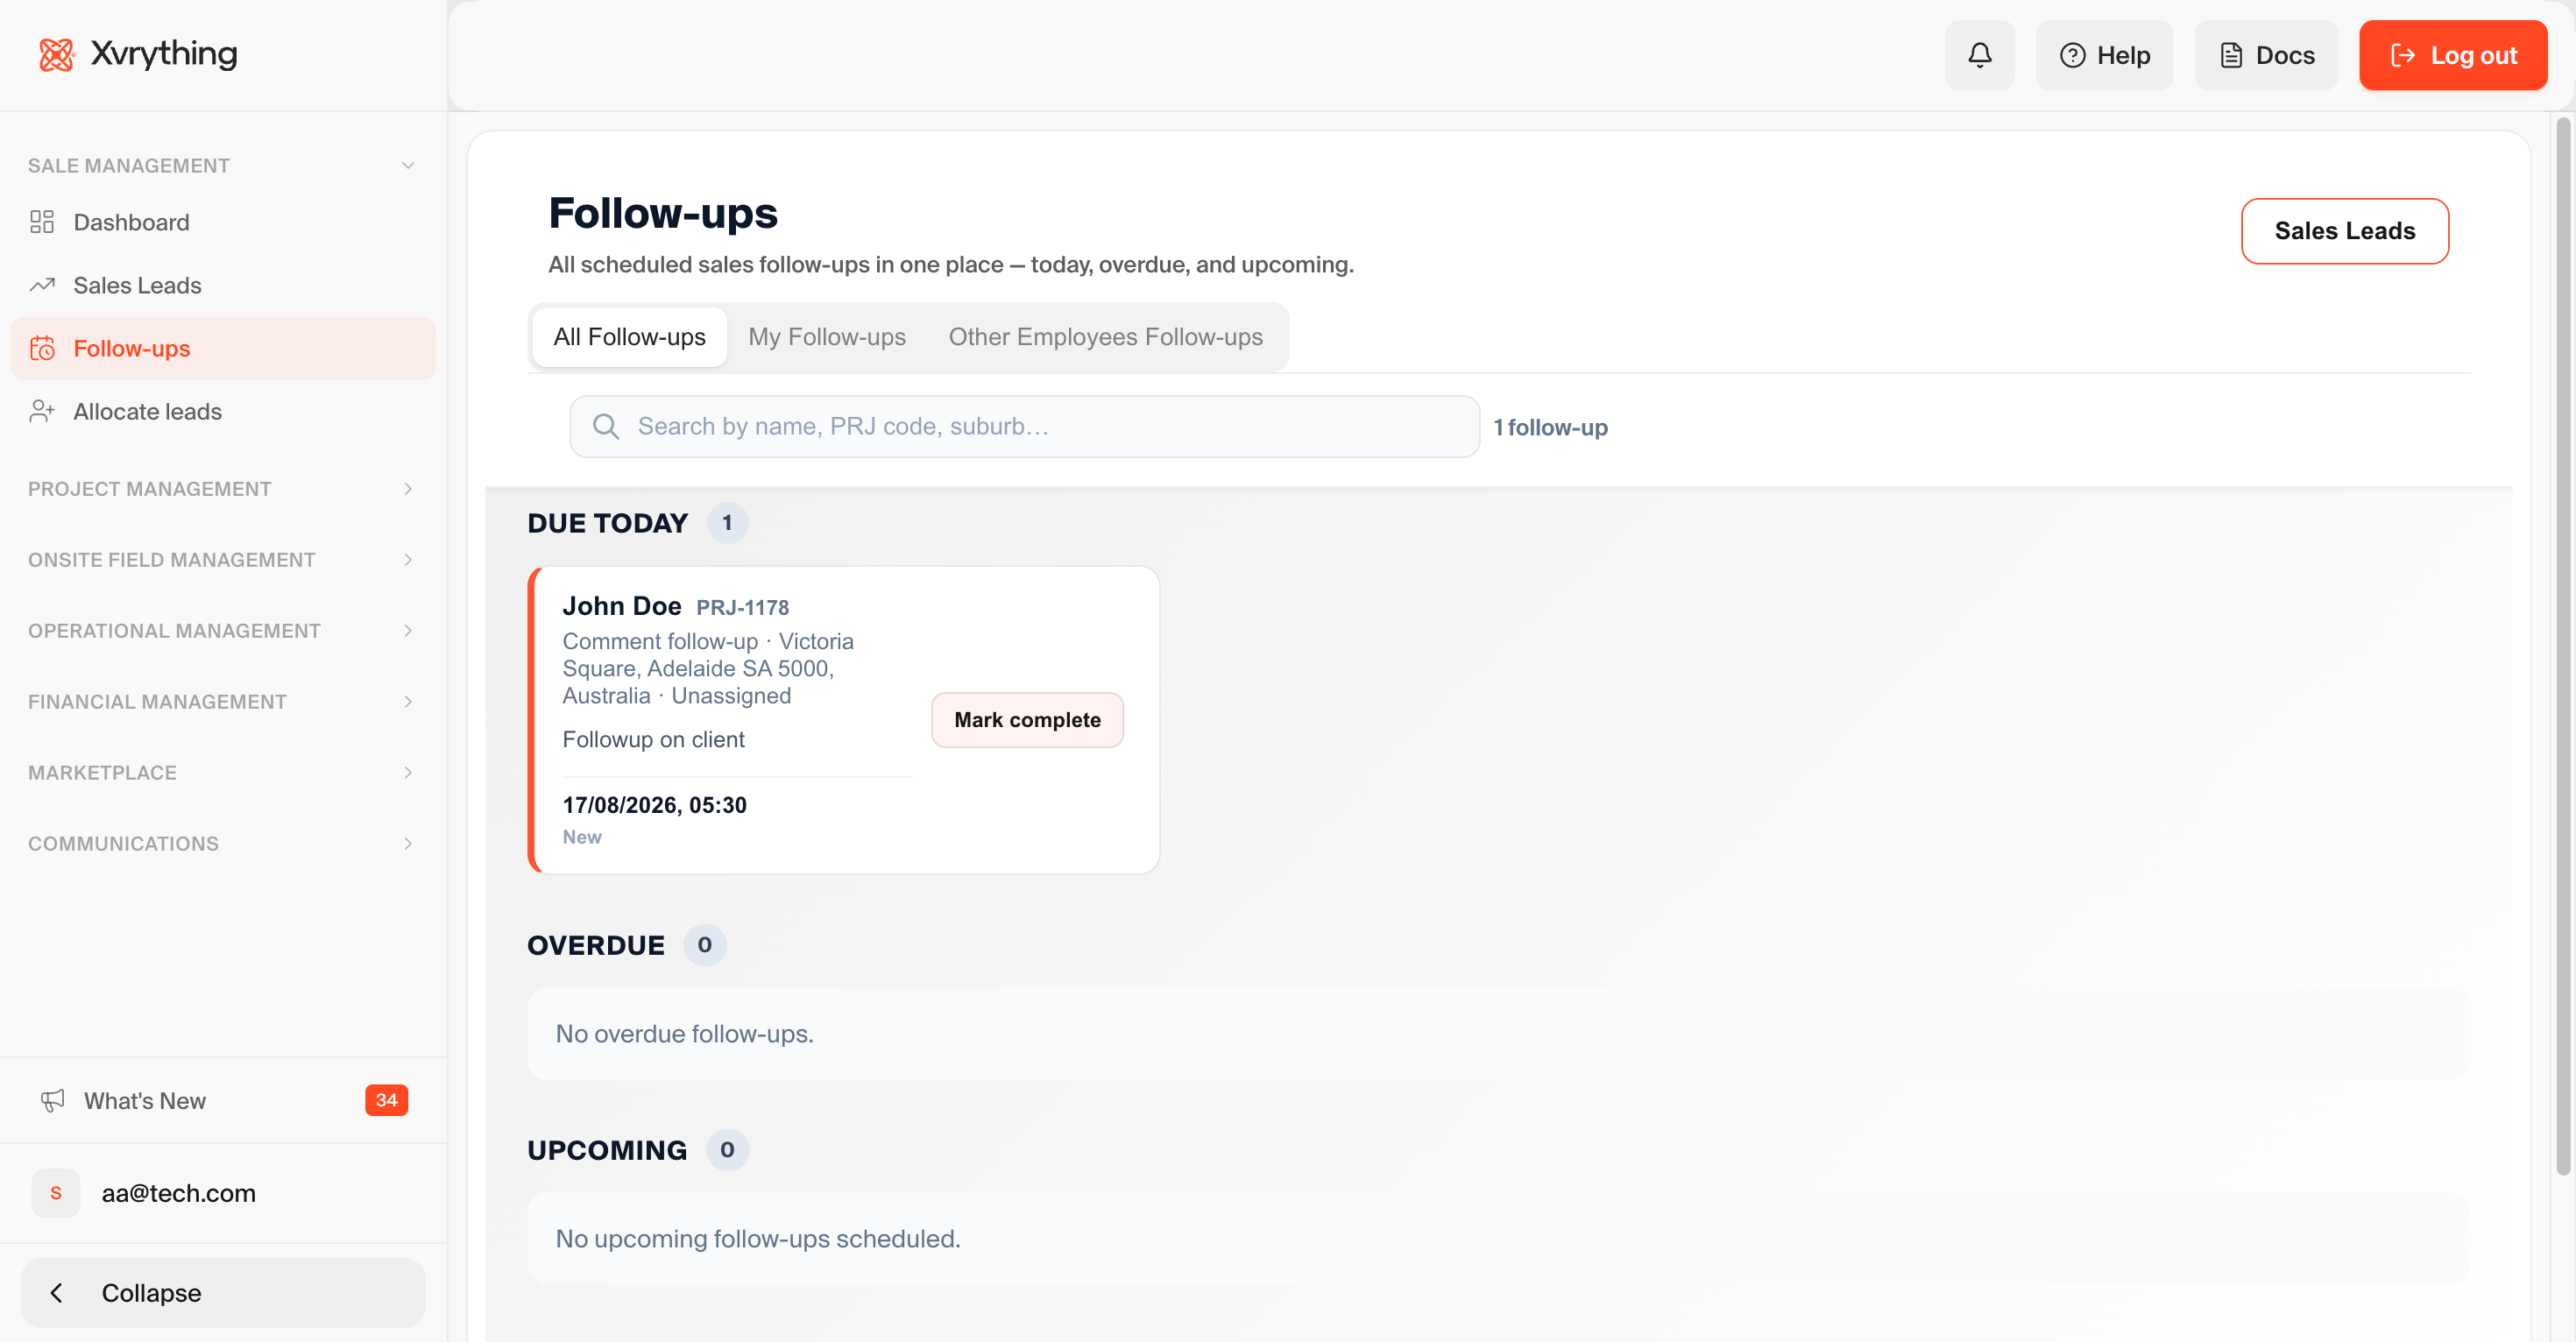
Task: Click the New status label
Action: pos(582,837)
